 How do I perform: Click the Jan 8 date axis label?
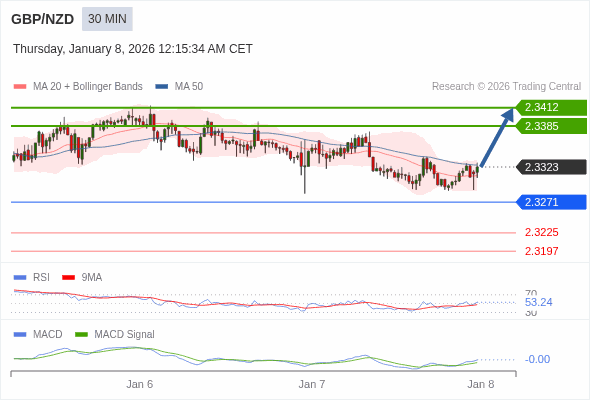(481, 384)
